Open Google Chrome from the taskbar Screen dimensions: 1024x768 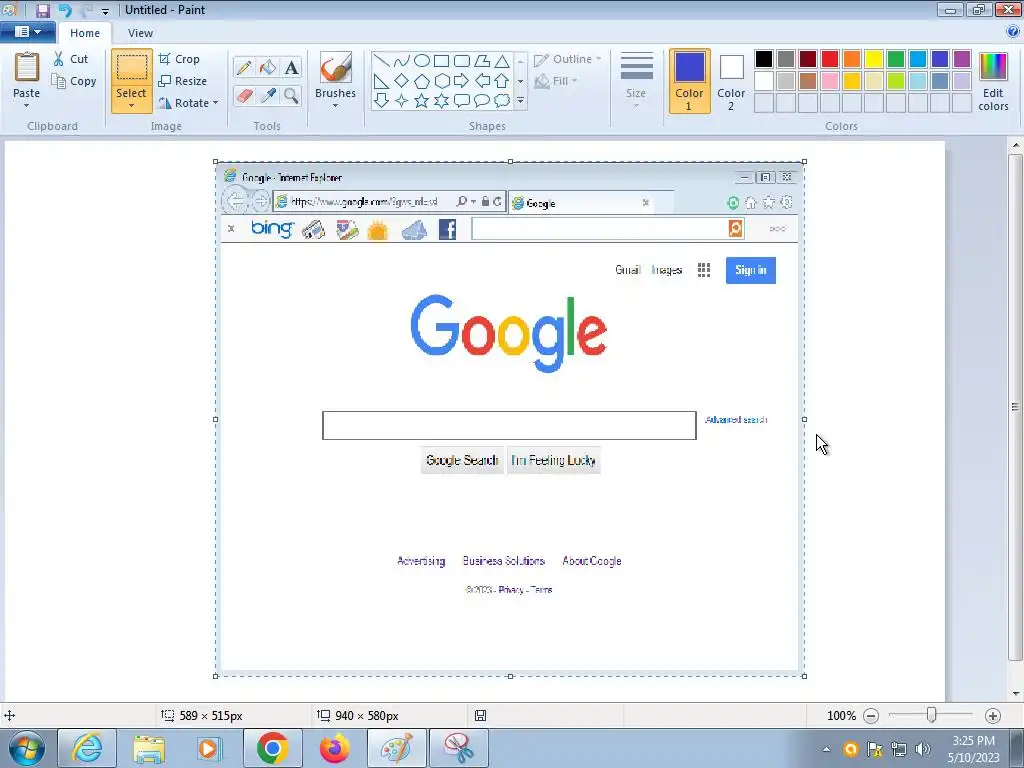pos(273,748)
